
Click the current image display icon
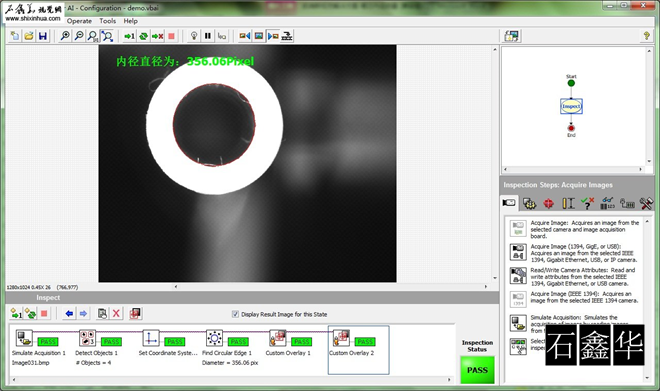[x=258, y=36]
